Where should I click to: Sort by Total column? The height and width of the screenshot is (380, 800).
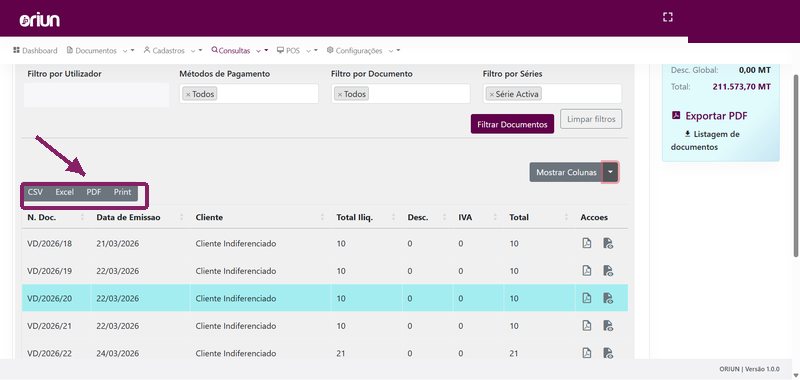[539, 217]
